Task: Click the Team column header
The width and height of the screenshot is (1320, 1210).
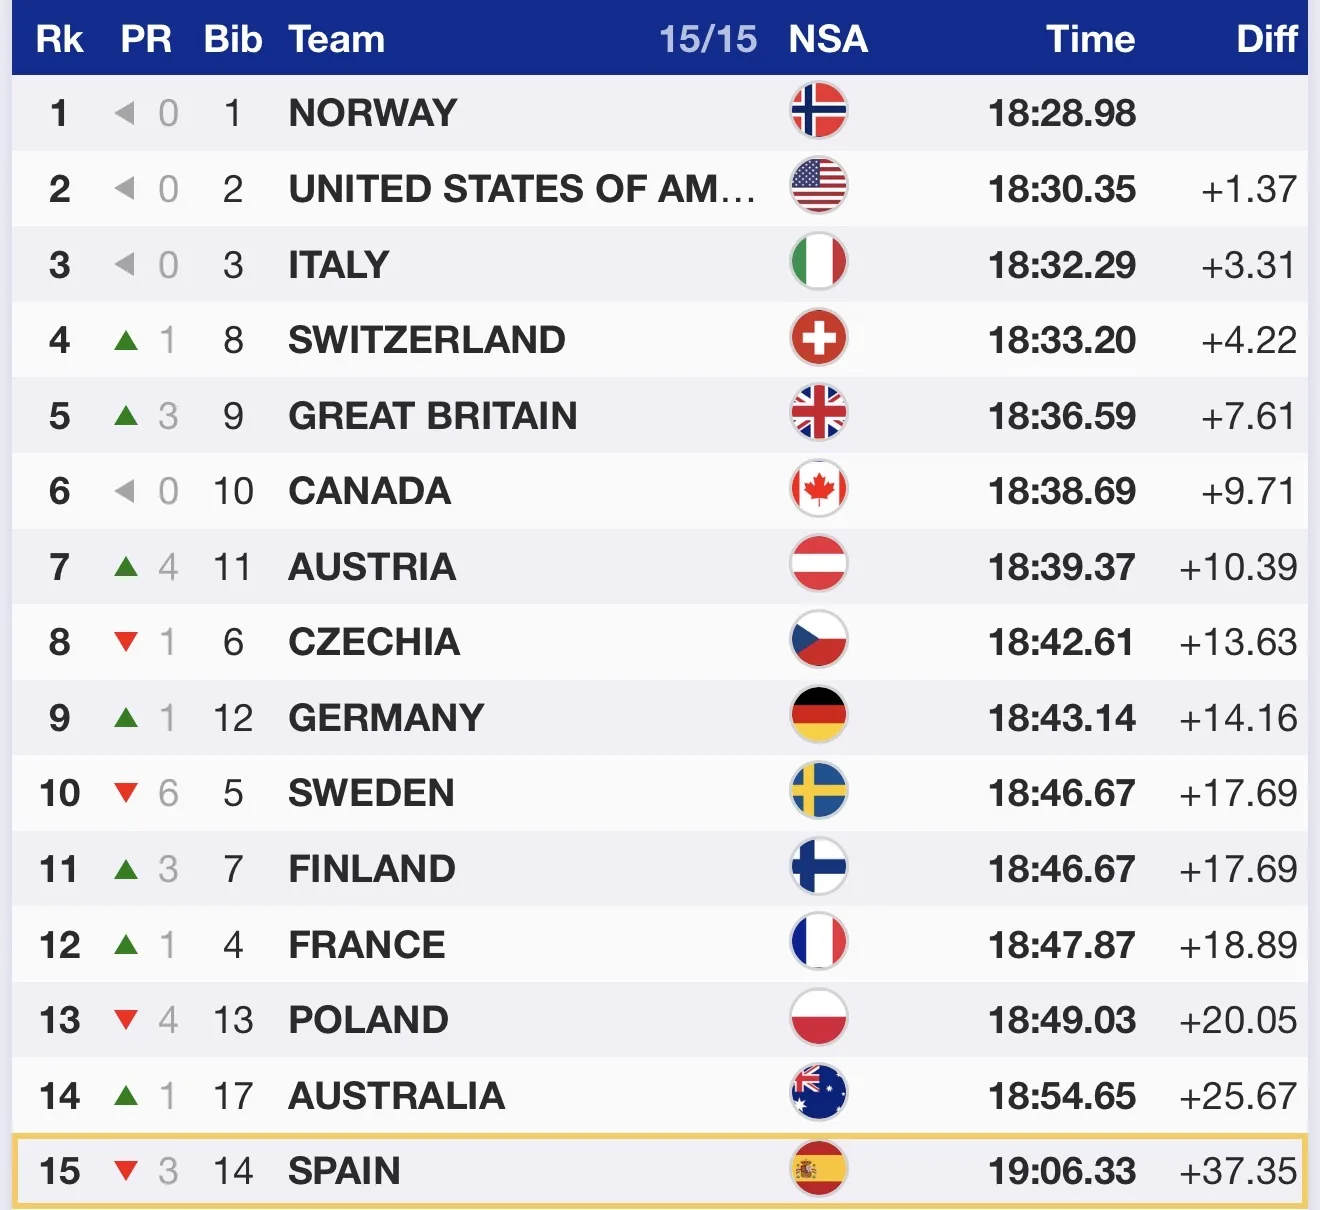Action: 336,39
